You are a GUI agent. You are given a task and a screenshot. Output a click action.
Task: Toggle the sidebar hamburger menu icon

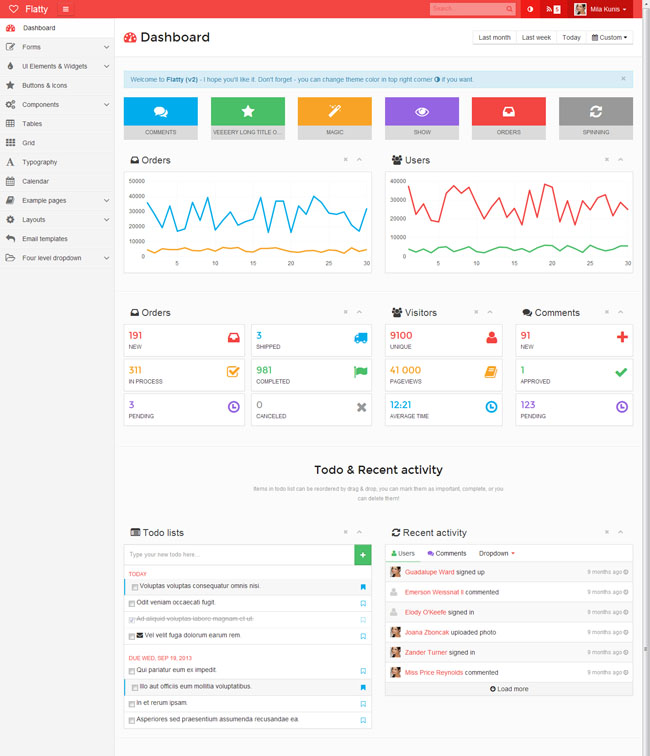pos(66,9)
